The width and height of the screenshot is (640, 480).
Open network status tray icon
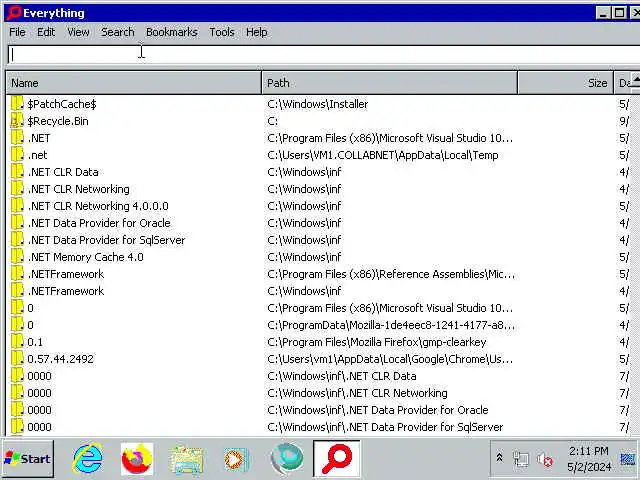(x=520, y=460)
